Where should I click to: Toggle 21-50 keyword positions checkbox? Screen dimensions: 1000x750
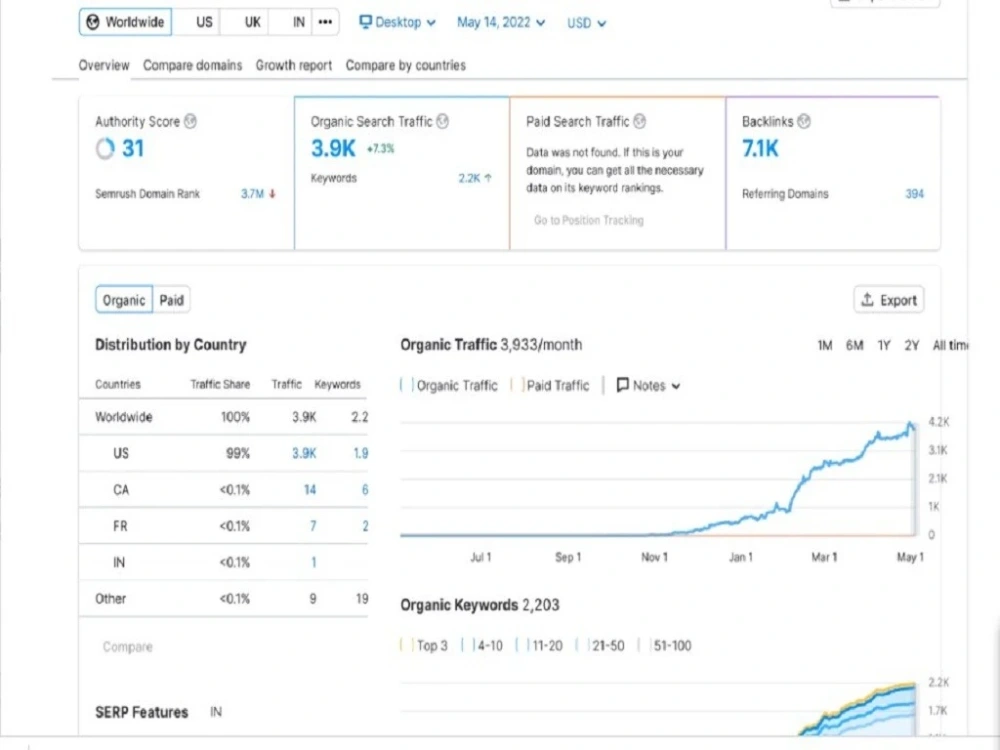pyautogui.click(x=582, y=645)
